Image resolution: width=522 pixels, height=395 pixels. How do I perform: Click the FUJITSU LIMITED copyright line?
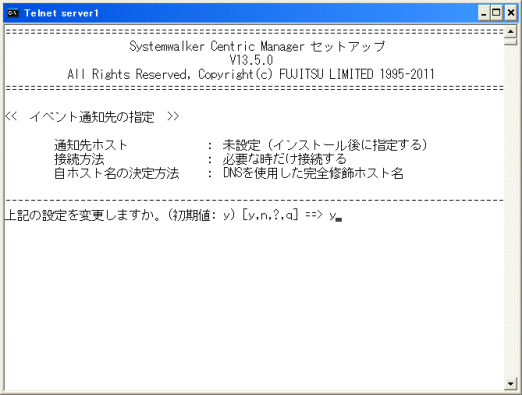[251, 74]
